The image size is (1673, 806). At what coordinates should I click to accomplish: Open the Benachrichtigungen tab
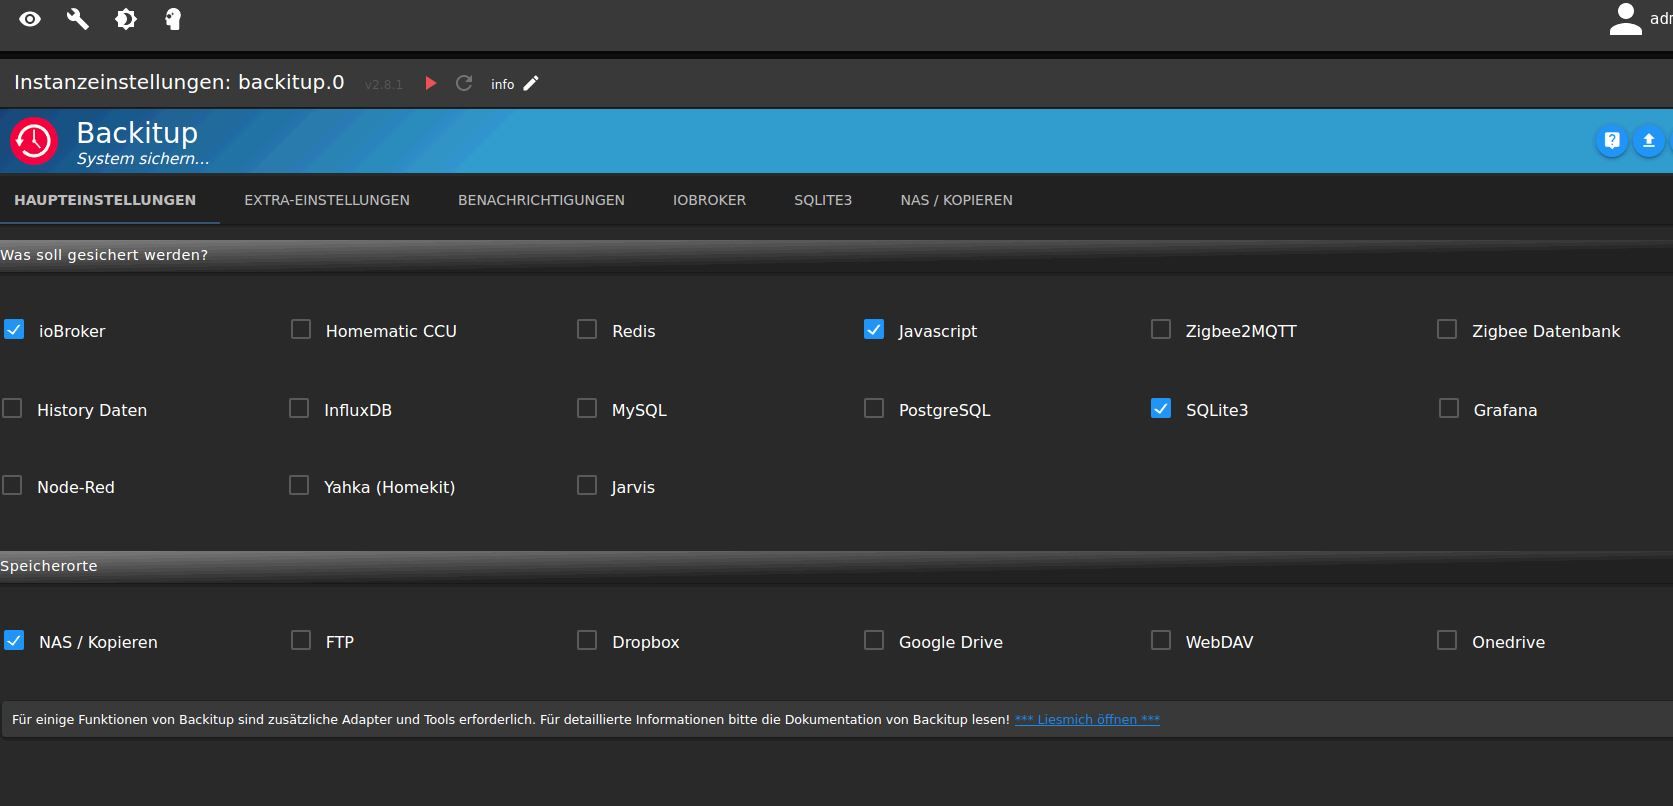click(x=541, y=200)
